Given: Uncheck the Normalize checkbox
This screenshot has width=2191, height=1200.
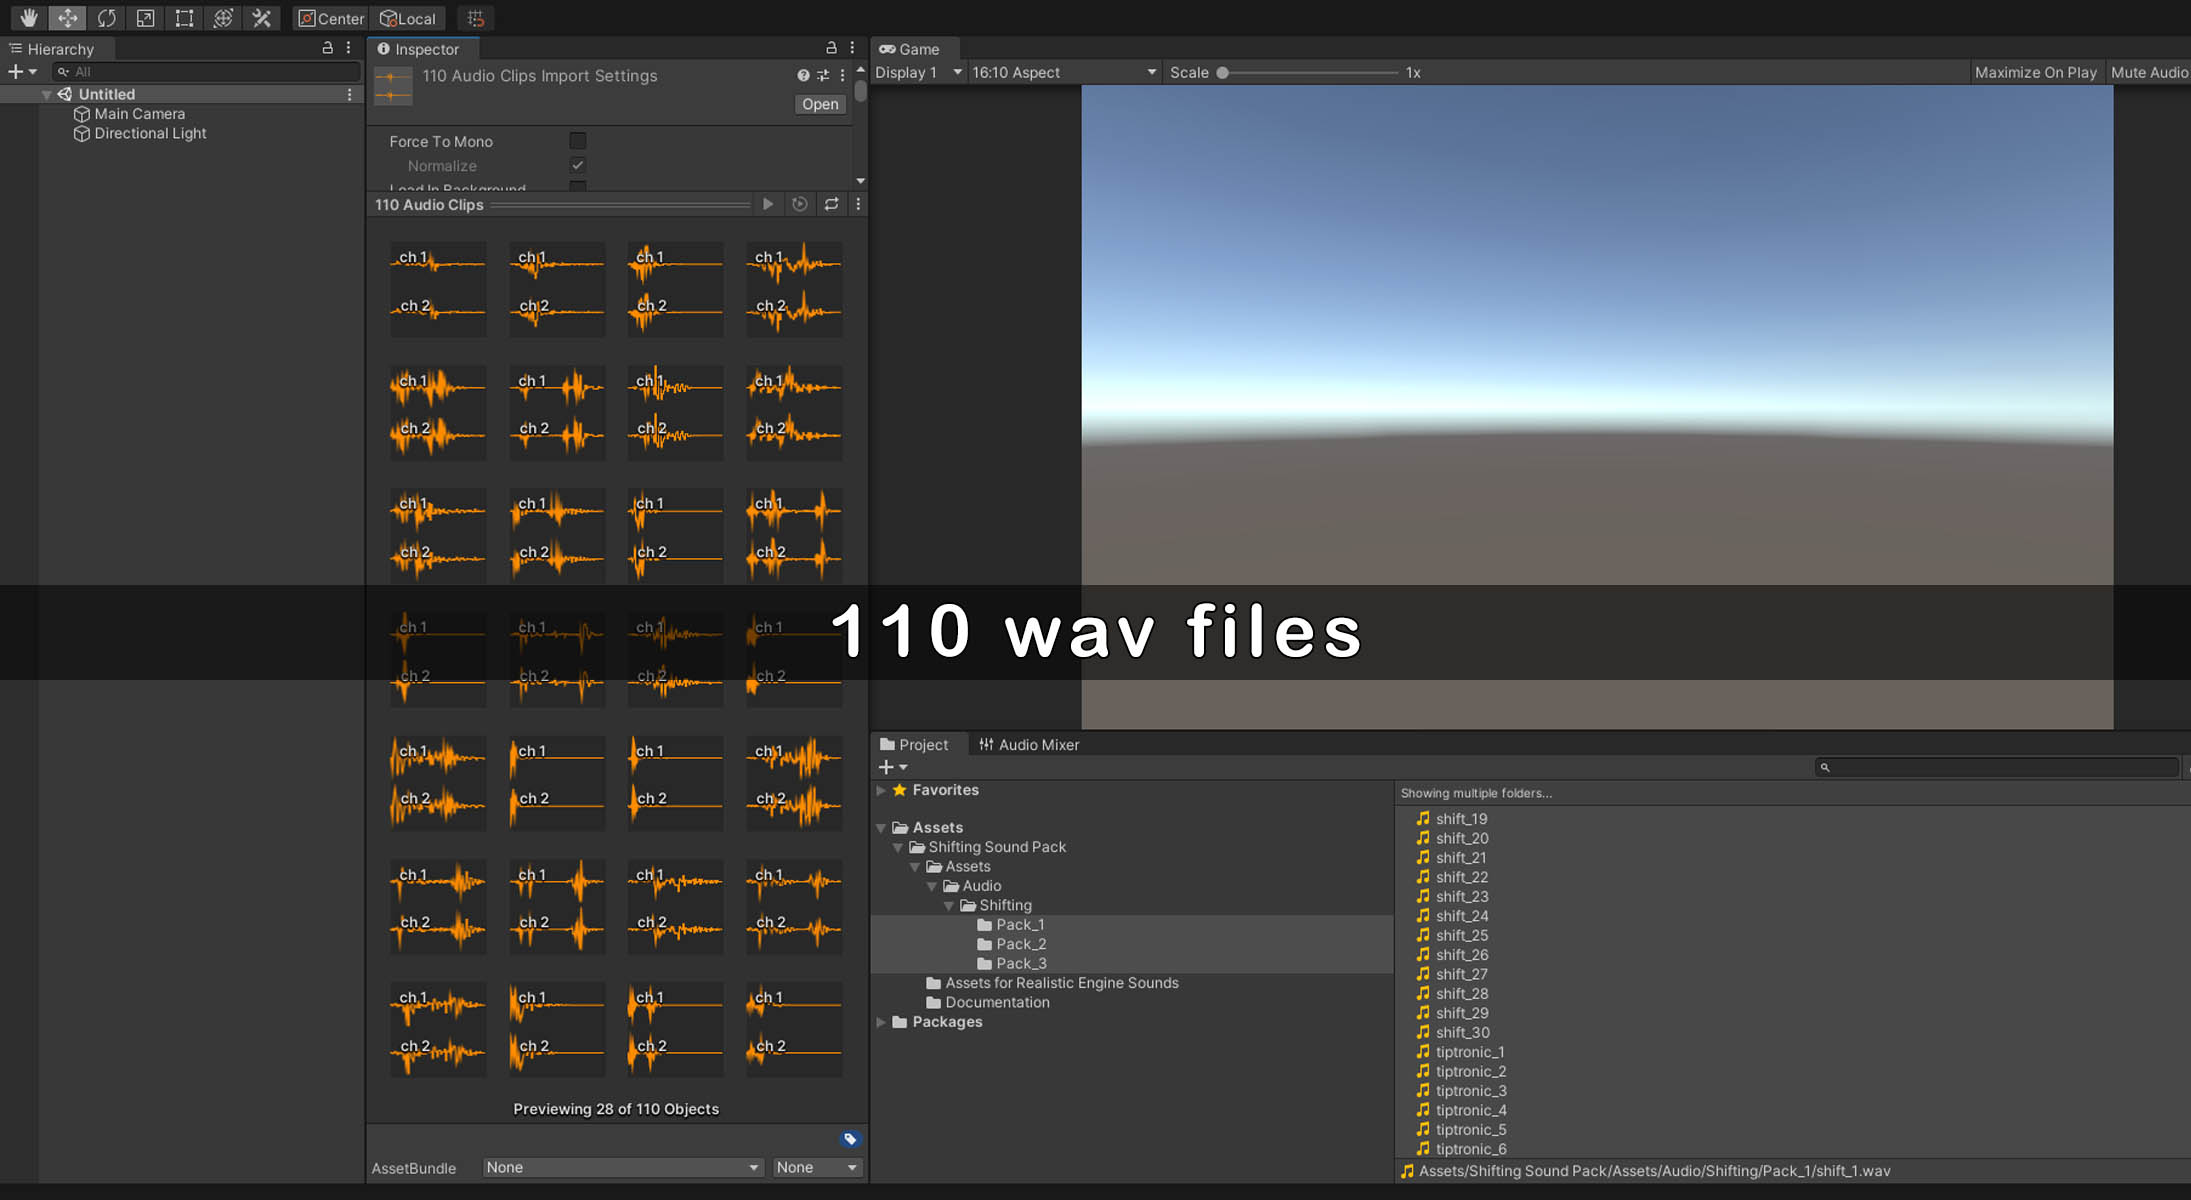Looking at the screenshot, I should (577, 165).
